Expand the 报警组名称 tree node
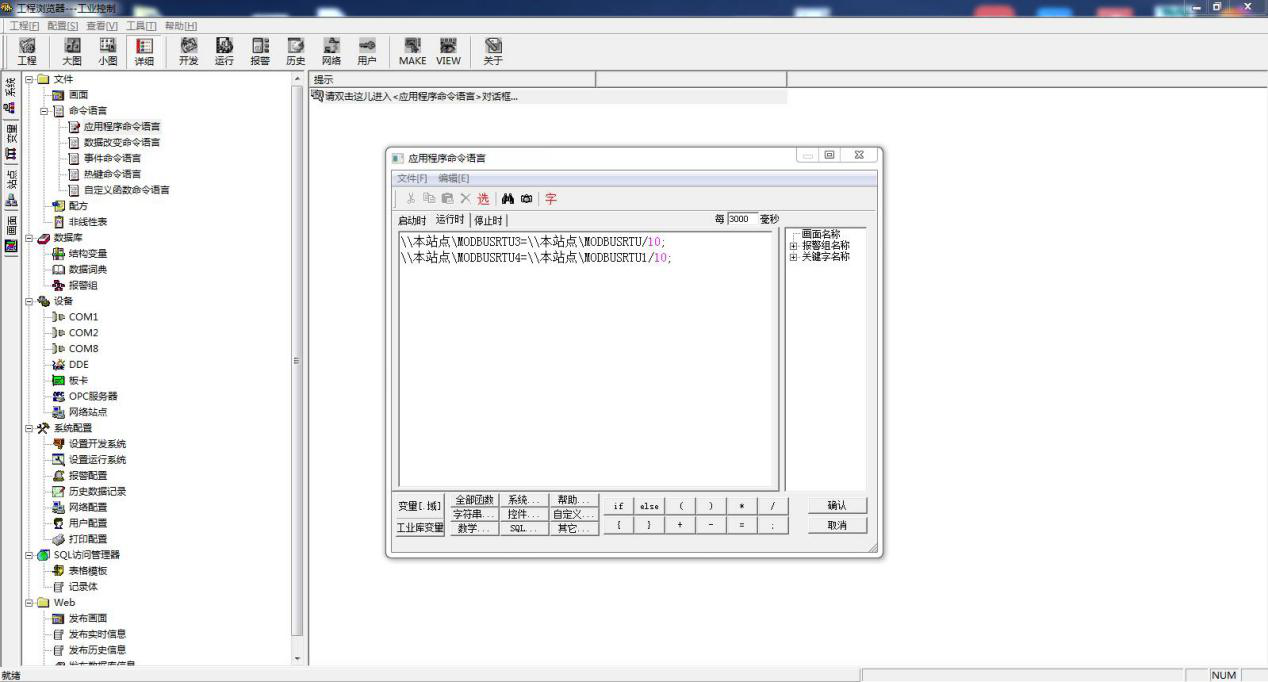Screen dimensions: 1268x682 click(x=794, y=245)
